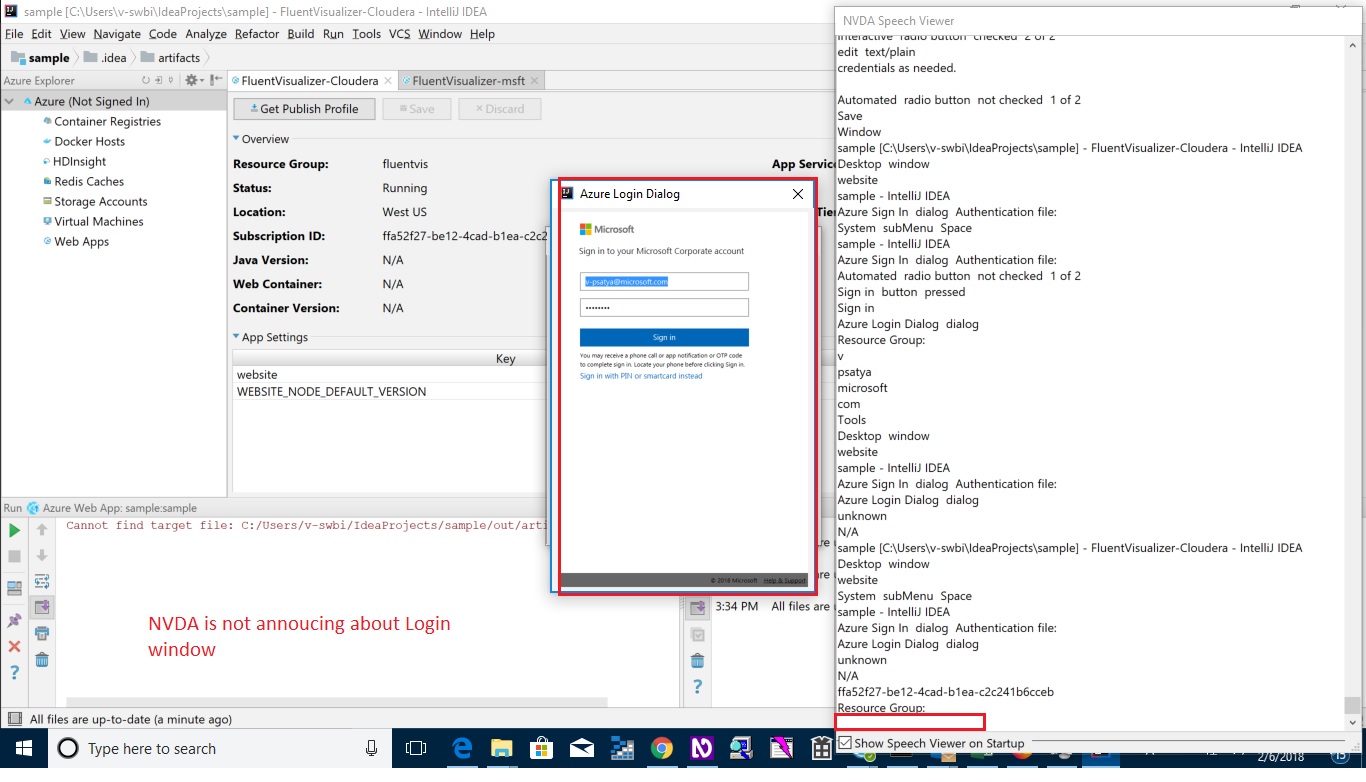
Task: Toggle soft-wrap in the console toolbar
Action: click(x=40, y=583)
